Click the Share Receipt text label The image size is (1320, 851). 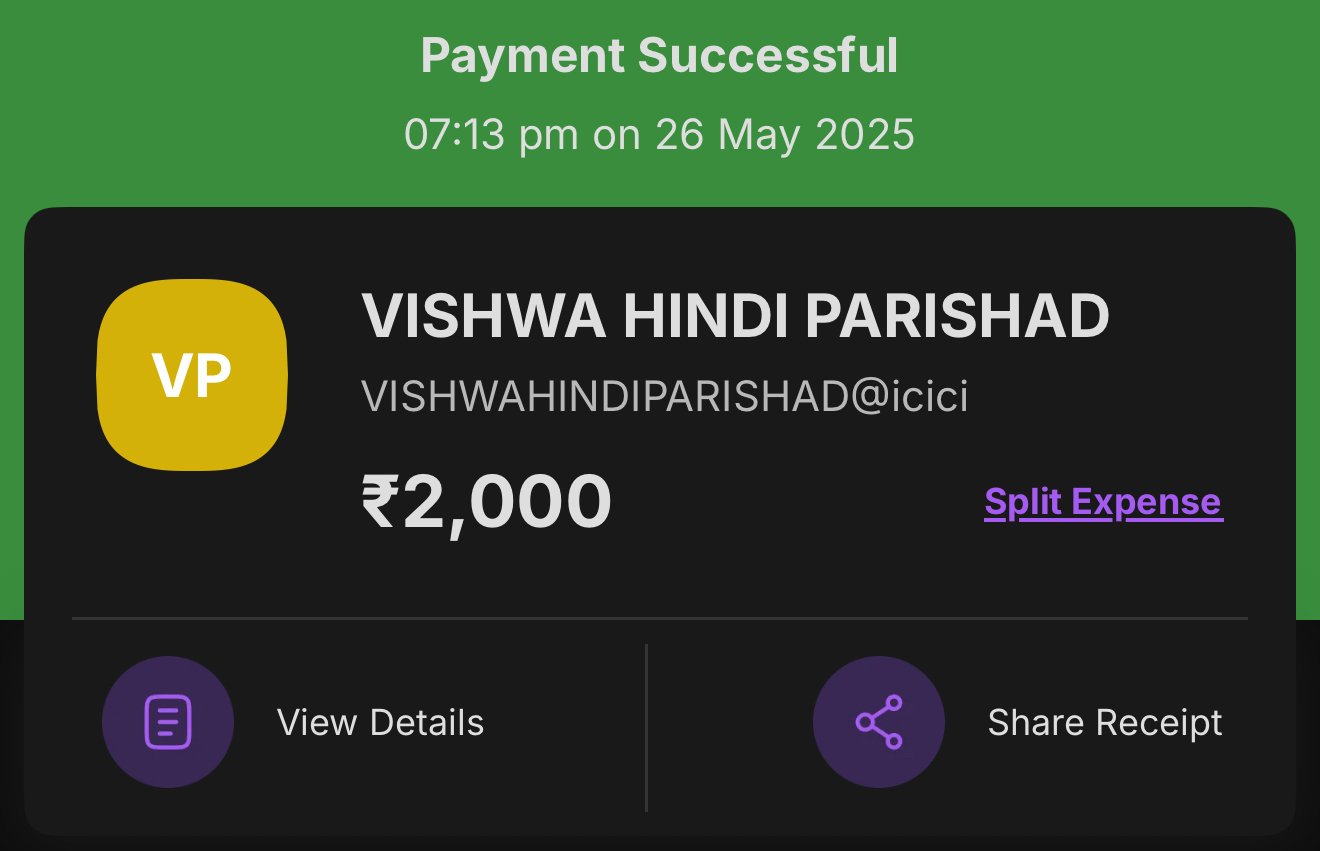[1105, 723]
